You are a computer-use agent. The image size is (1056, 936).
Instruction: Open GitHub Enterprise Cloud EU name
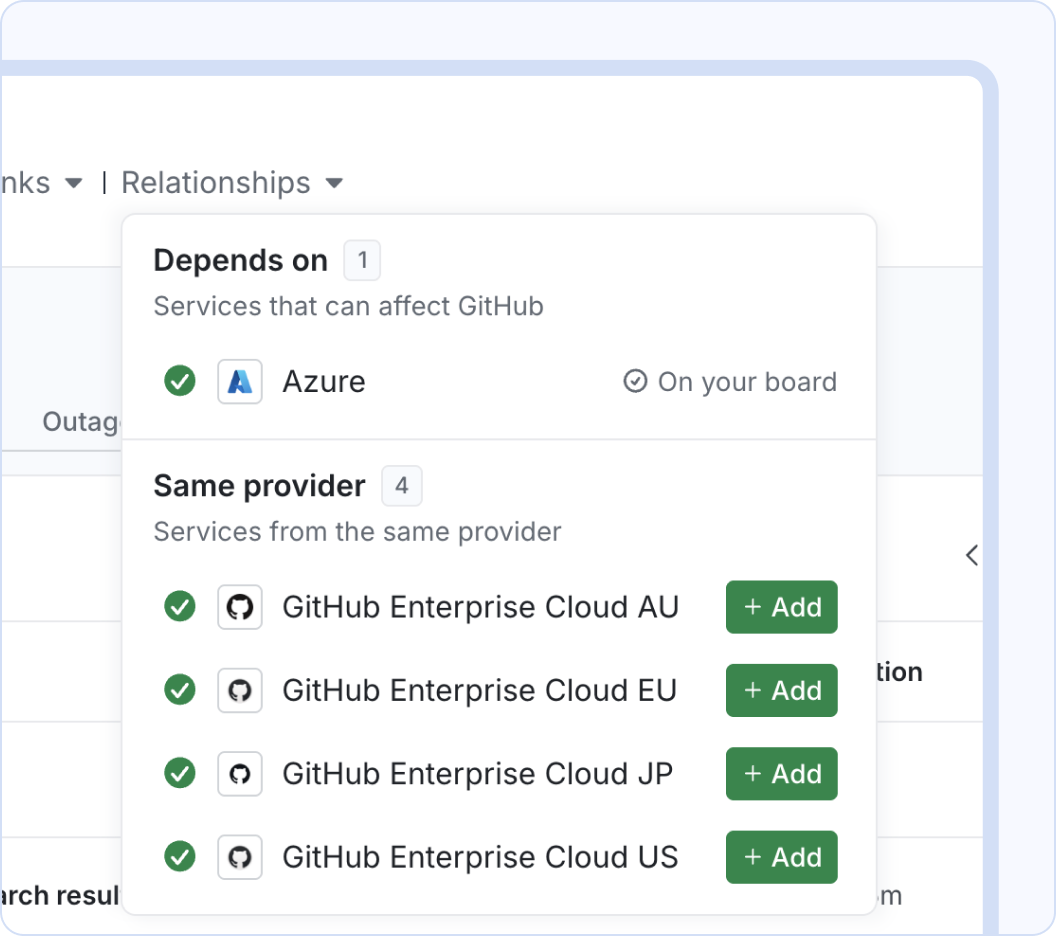click(480, 690)
